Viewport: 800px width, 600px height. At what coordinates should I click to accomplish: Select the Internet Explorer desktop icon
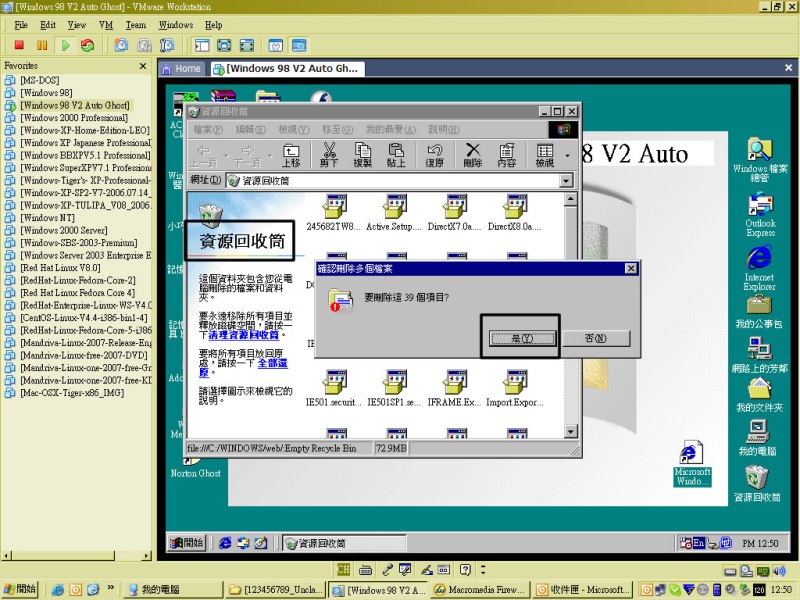pyautogui.click(x=759, y=268)
